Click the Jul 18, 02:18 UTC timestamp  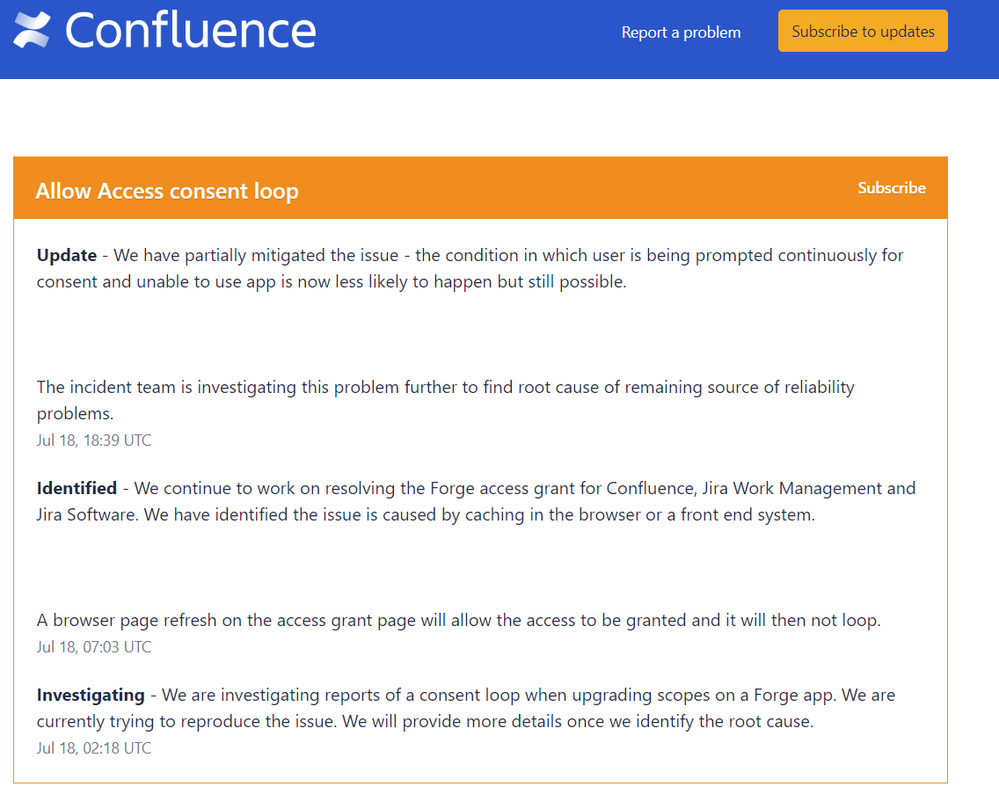(94, 748)
